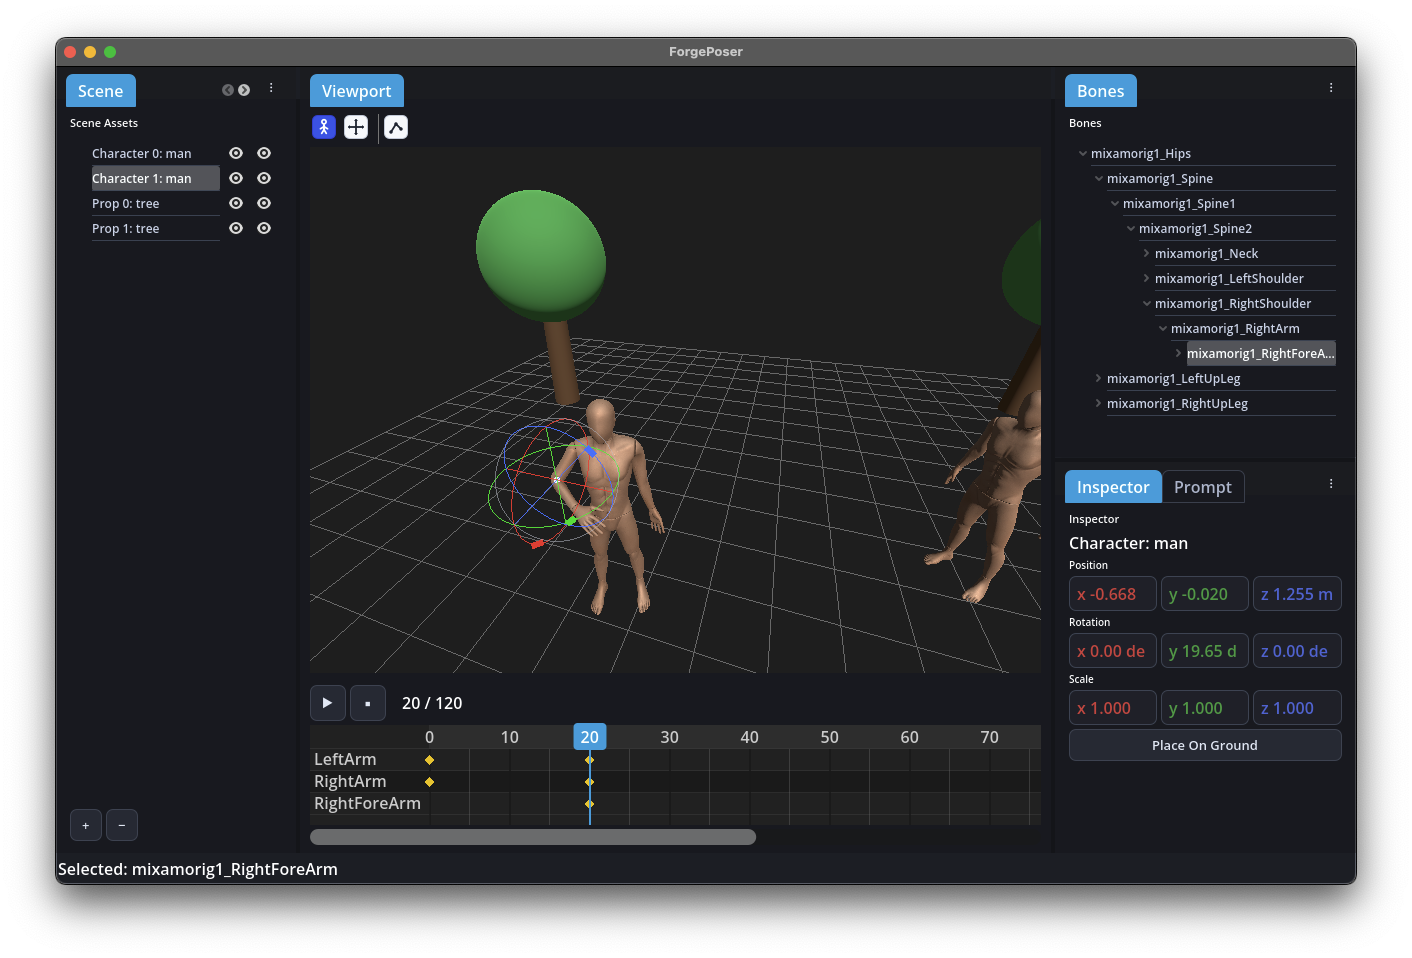The image size is (1412, 958).
Task: Toggle first eye icon for Prop 1: tree
Action: (x=236, y=228)
